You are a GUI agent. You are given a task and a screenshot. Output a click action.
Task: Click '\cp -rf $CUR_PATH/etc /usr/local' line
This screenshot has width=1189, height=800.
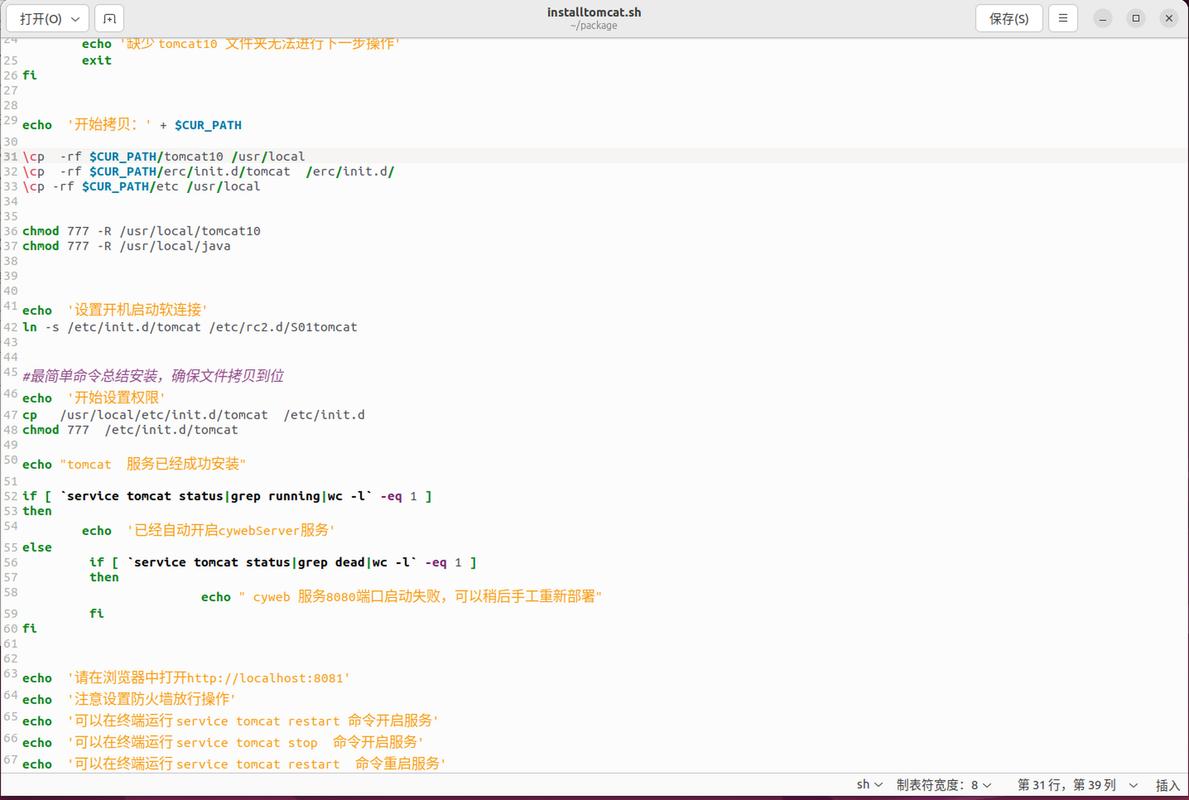point(141,186)
